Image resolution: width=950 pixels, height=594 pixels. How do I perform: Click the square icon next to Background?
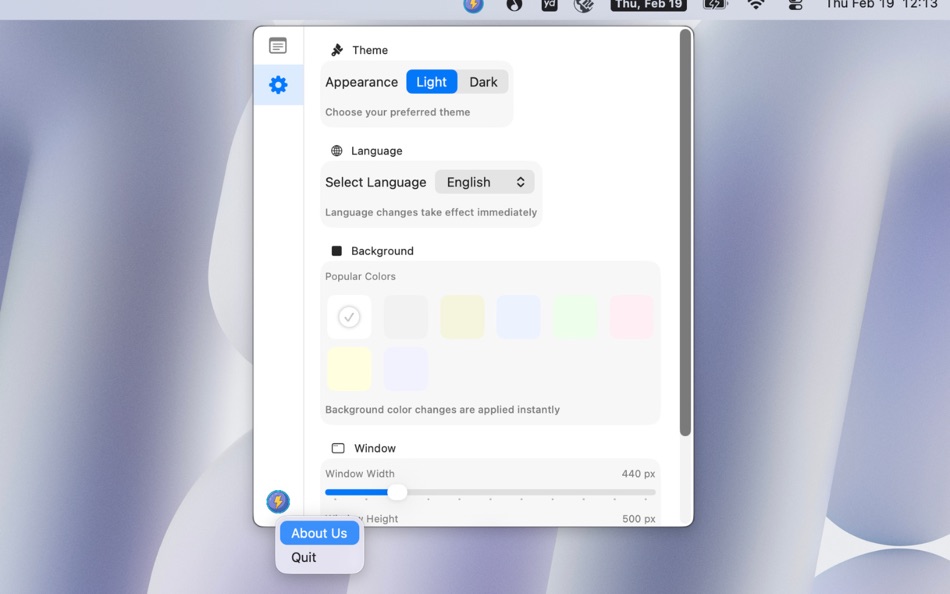click(337, 250)
